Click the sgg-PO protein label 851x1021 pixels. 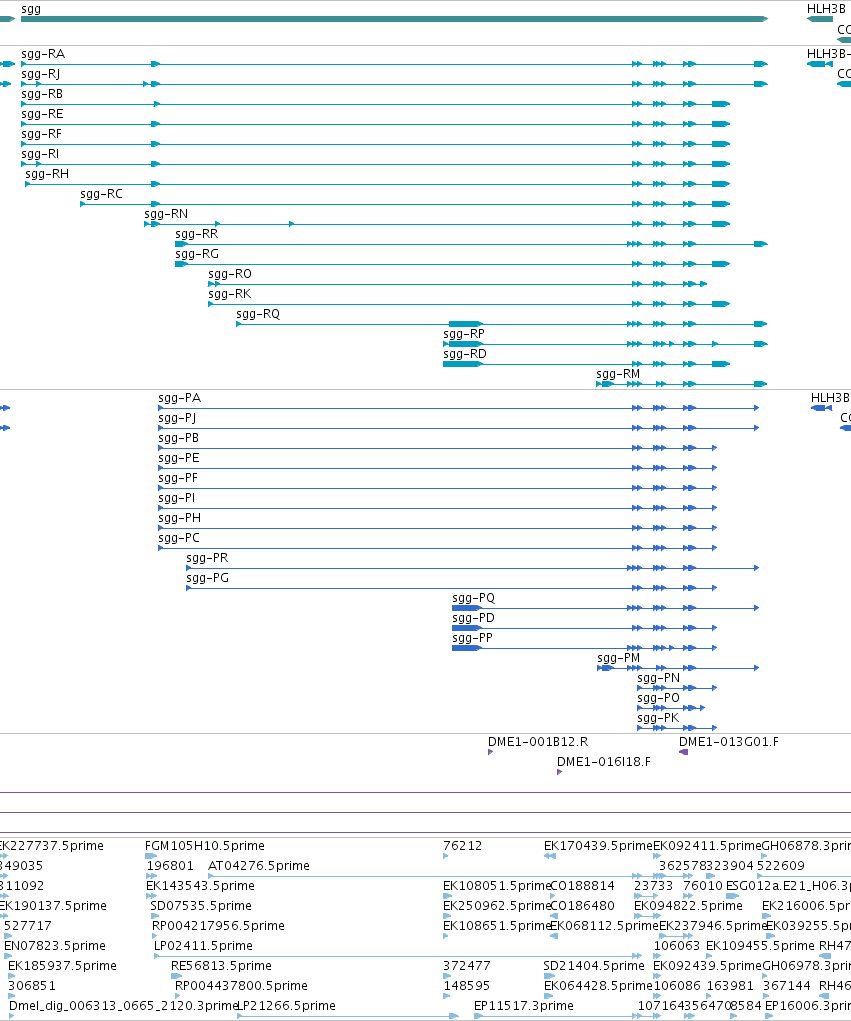click(659, 698)
